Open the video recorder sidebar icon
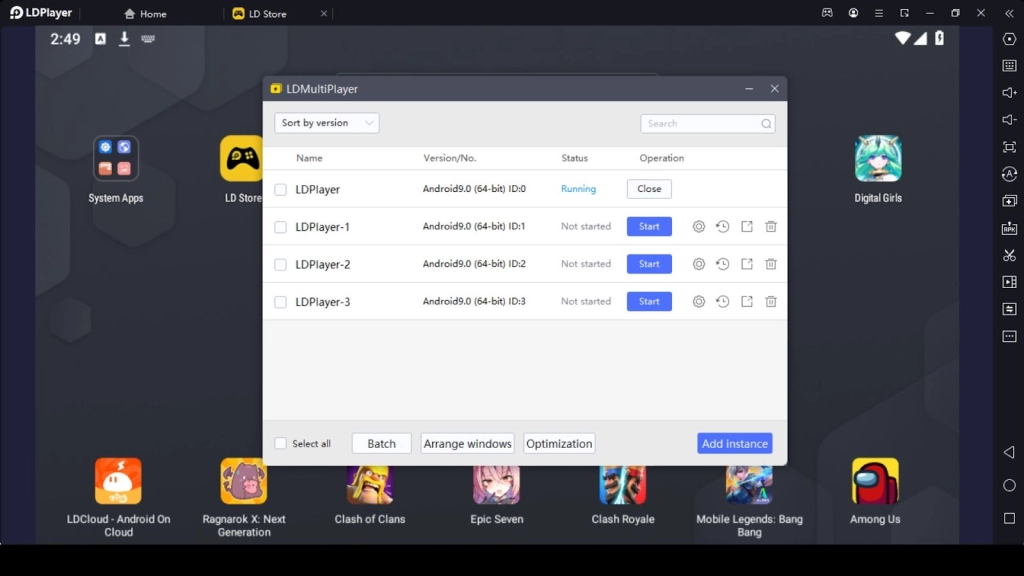 tap(1009, 282)
